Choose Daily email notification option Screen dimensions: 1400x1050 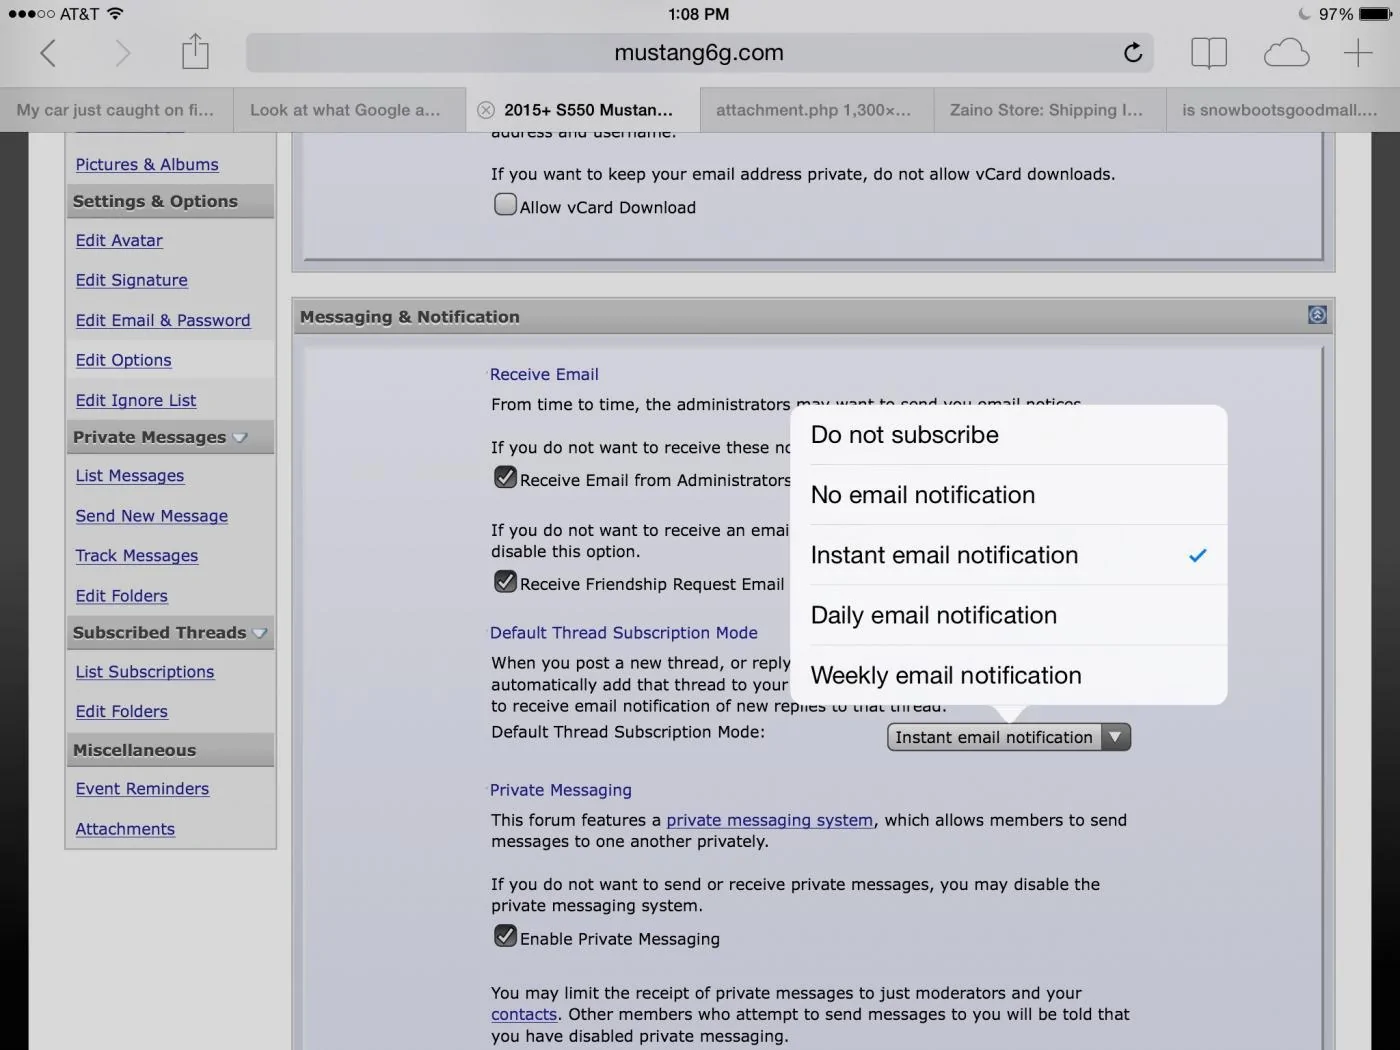(1008, 615)
